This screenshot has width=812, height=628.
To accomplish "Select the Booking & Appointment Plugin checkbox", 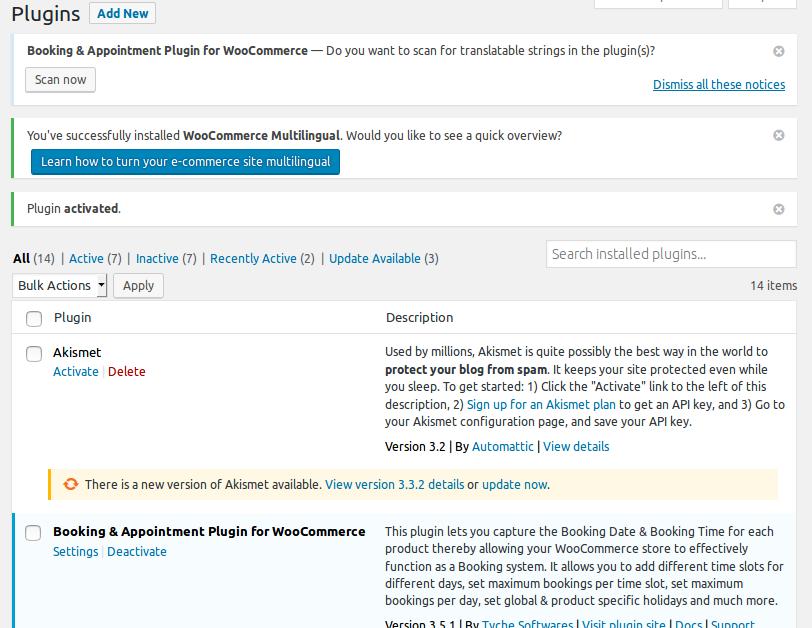I will coord(34,532).
